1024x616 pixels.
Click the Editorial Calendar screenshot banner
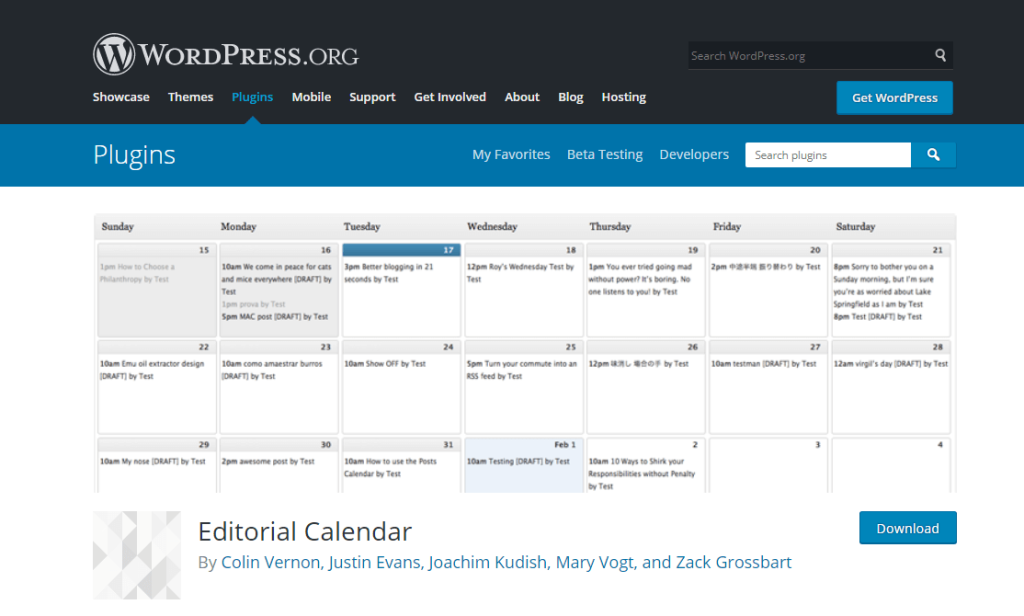(524, 352)
